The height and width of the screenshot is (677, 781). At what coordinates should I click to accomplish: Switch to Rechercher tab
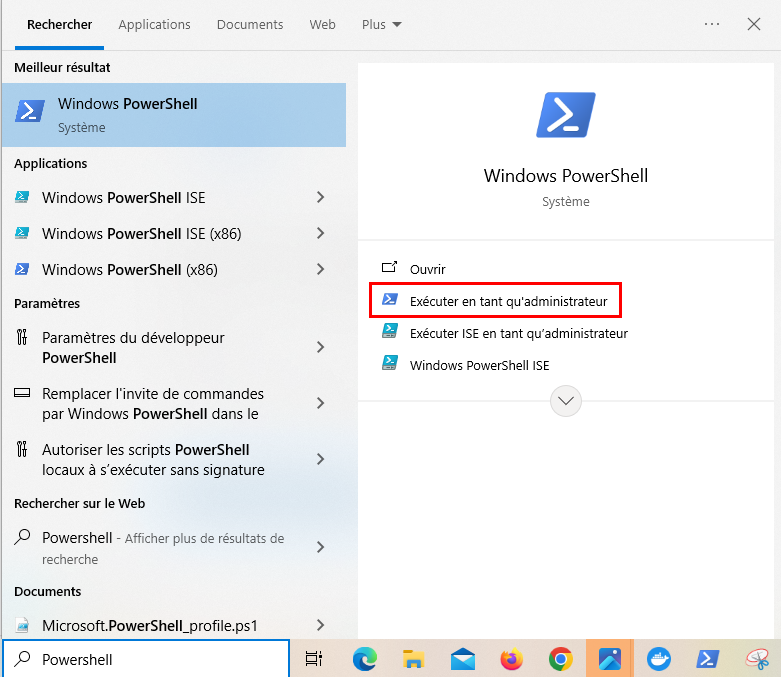tap(59, 24)
